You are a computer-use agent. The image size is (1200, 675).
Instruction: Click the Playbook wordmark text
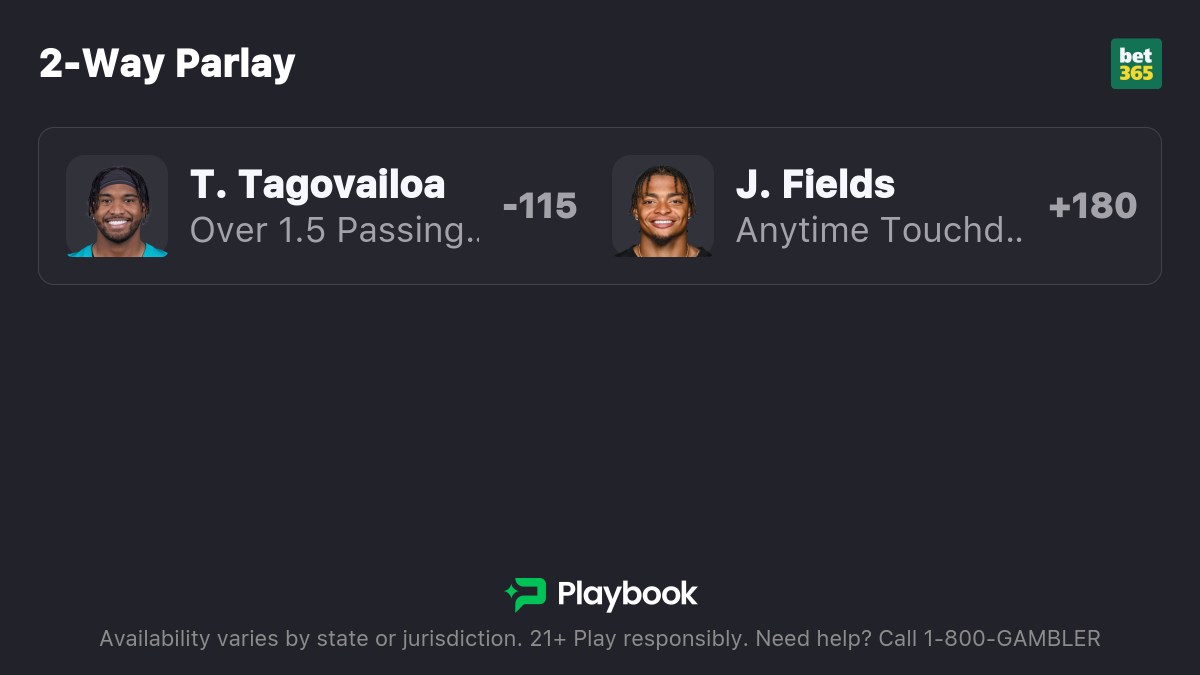(627, 594)
